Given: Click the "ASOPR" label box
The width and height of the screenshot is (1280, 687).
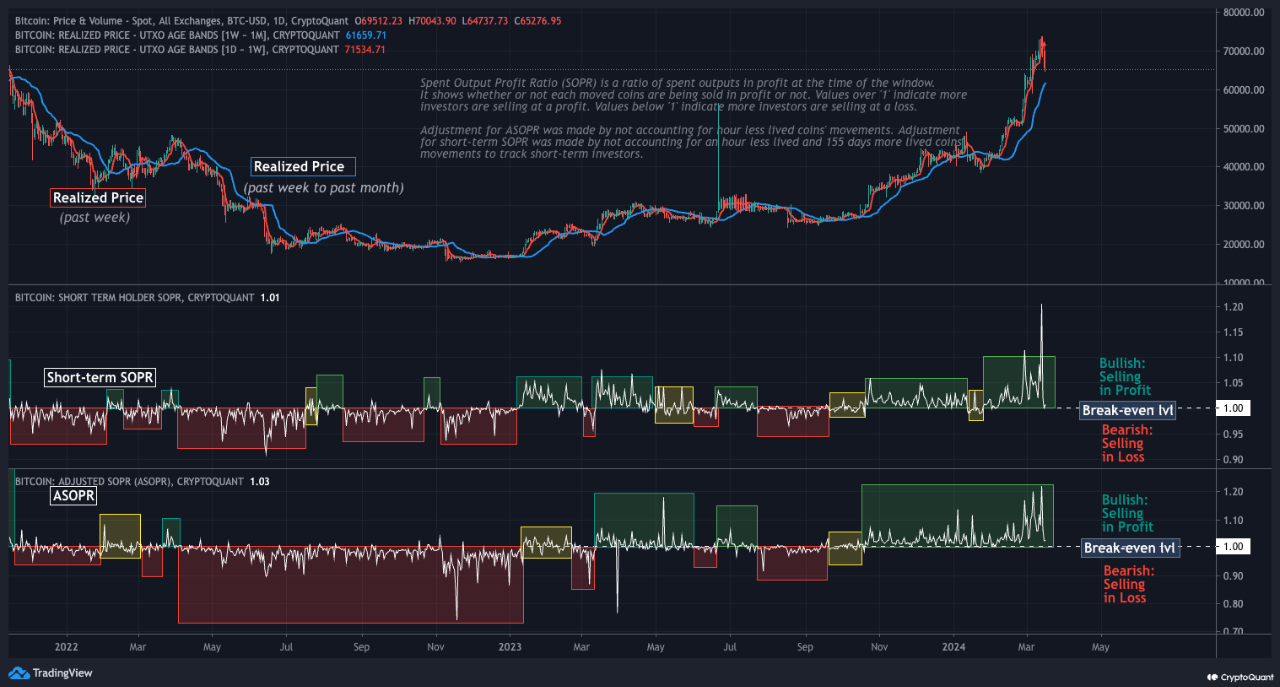Looking at the screenshot, I should tap(73, 495).
